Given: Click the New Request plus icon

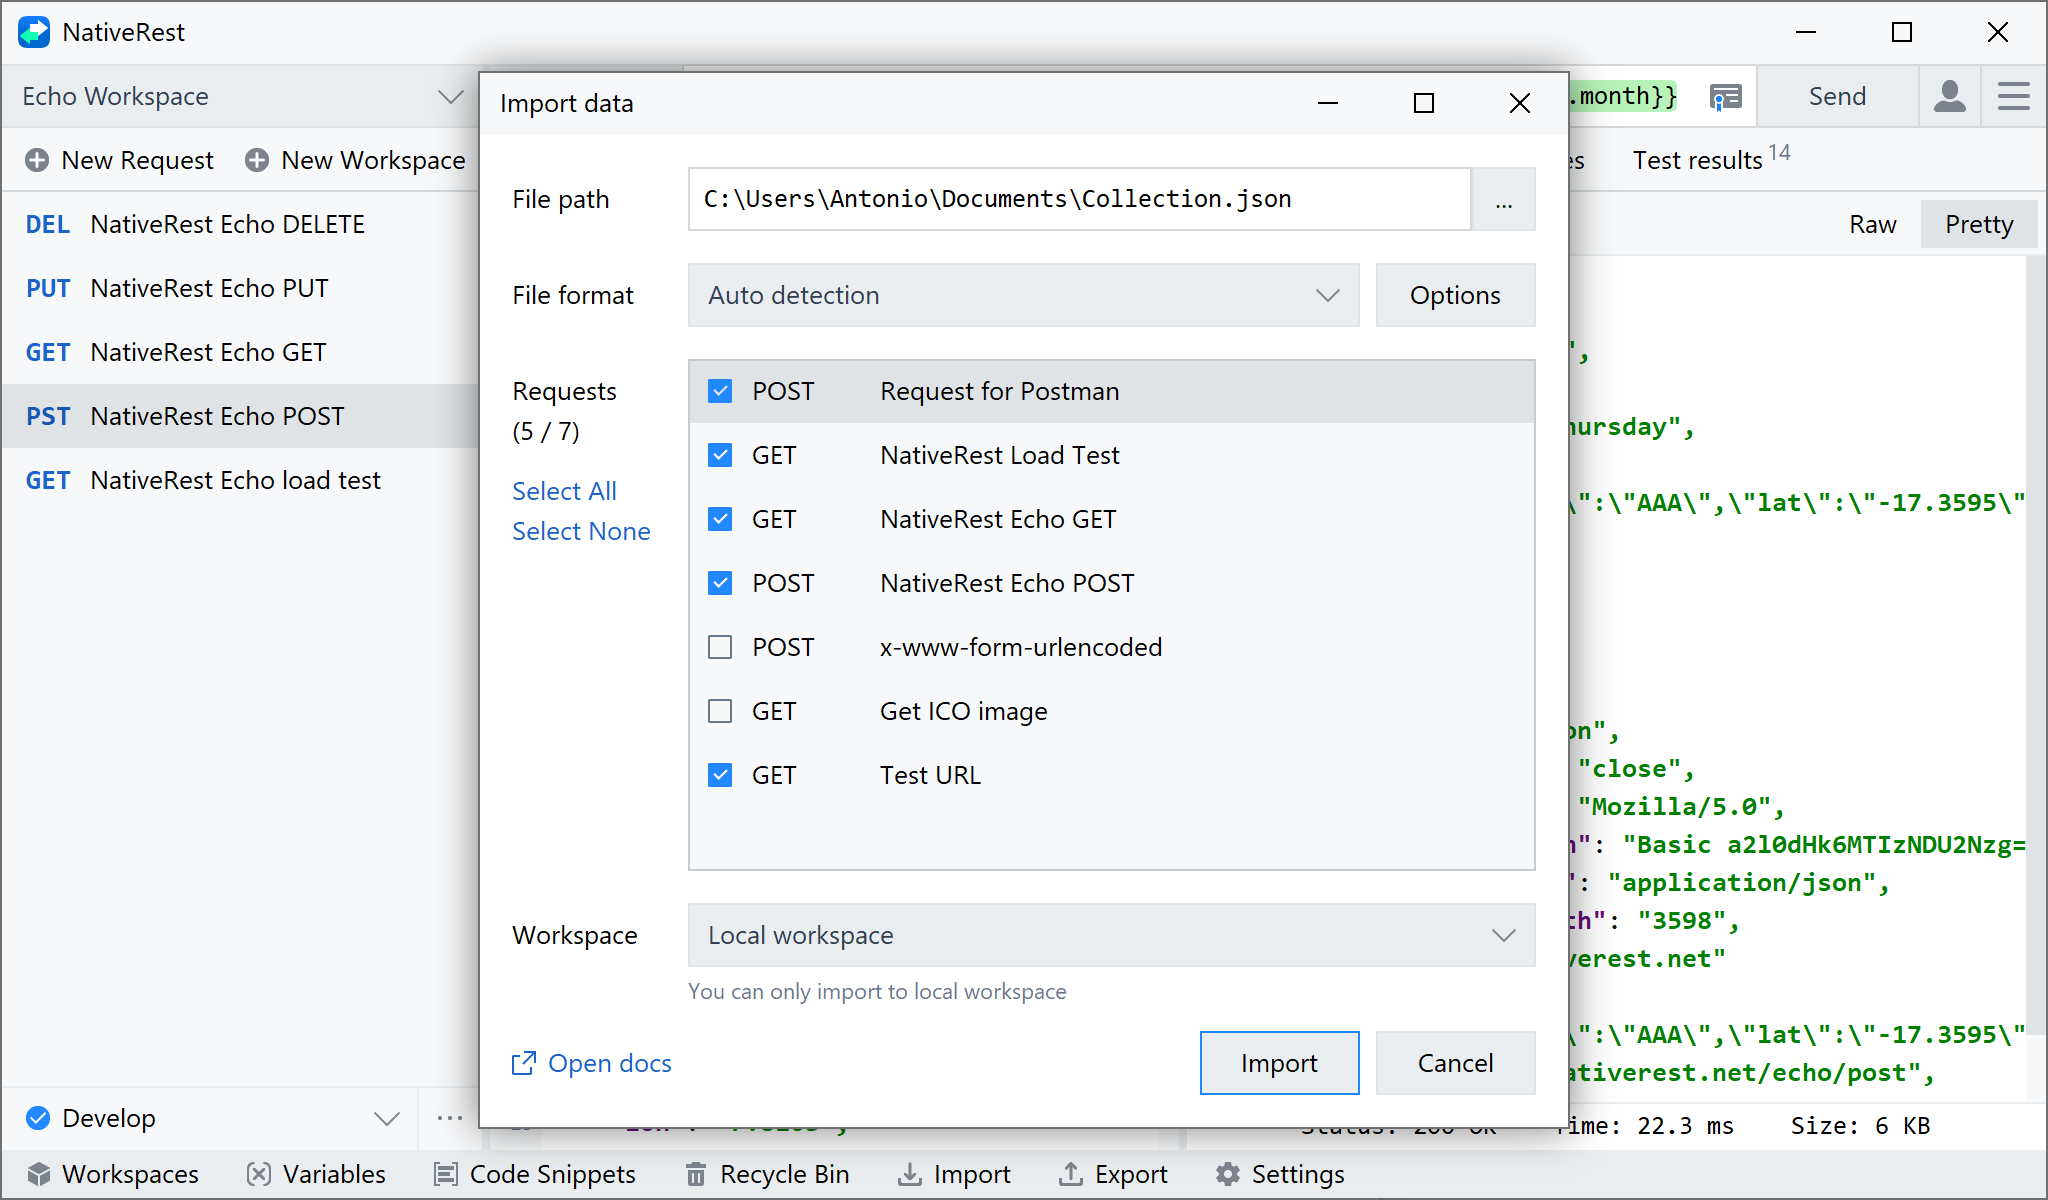Looking at the screenshot, I should coord(37,160).
